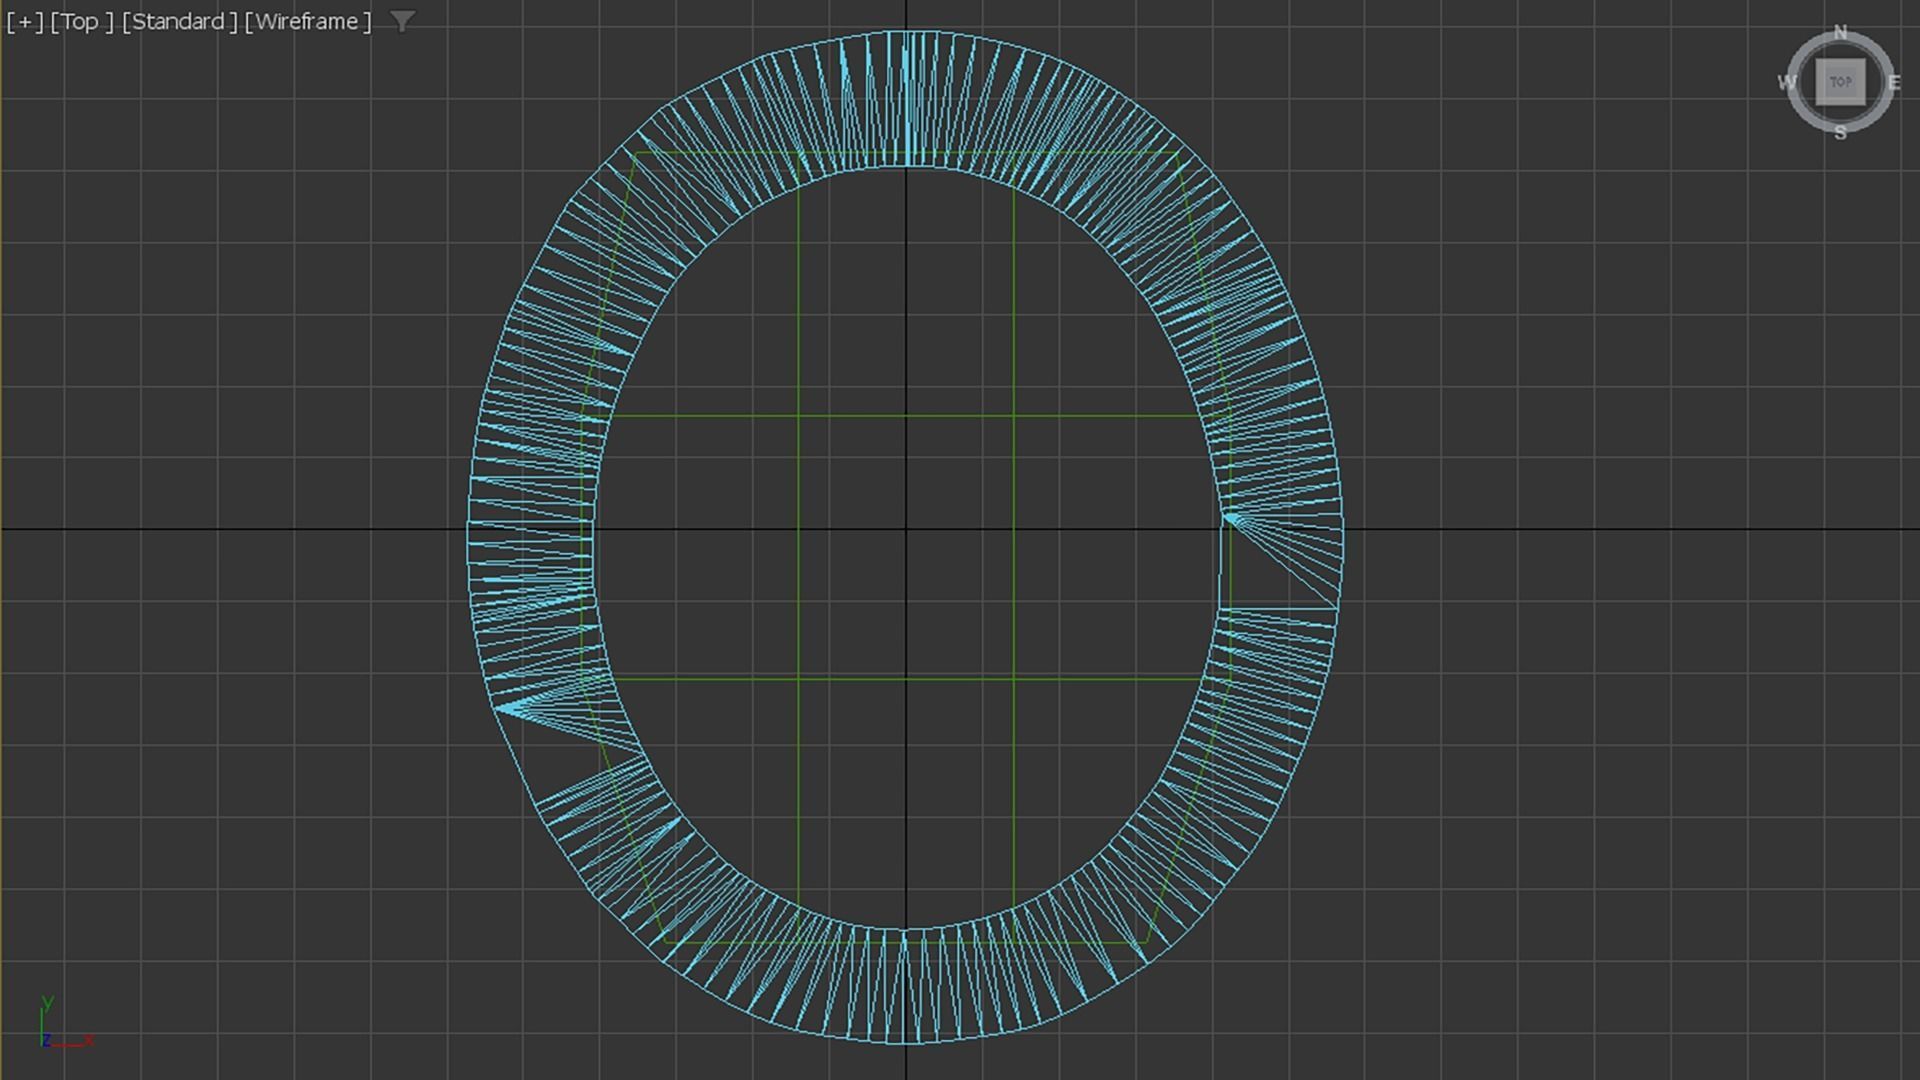Open the [Wireframe] shading menu

coord(308,21)
